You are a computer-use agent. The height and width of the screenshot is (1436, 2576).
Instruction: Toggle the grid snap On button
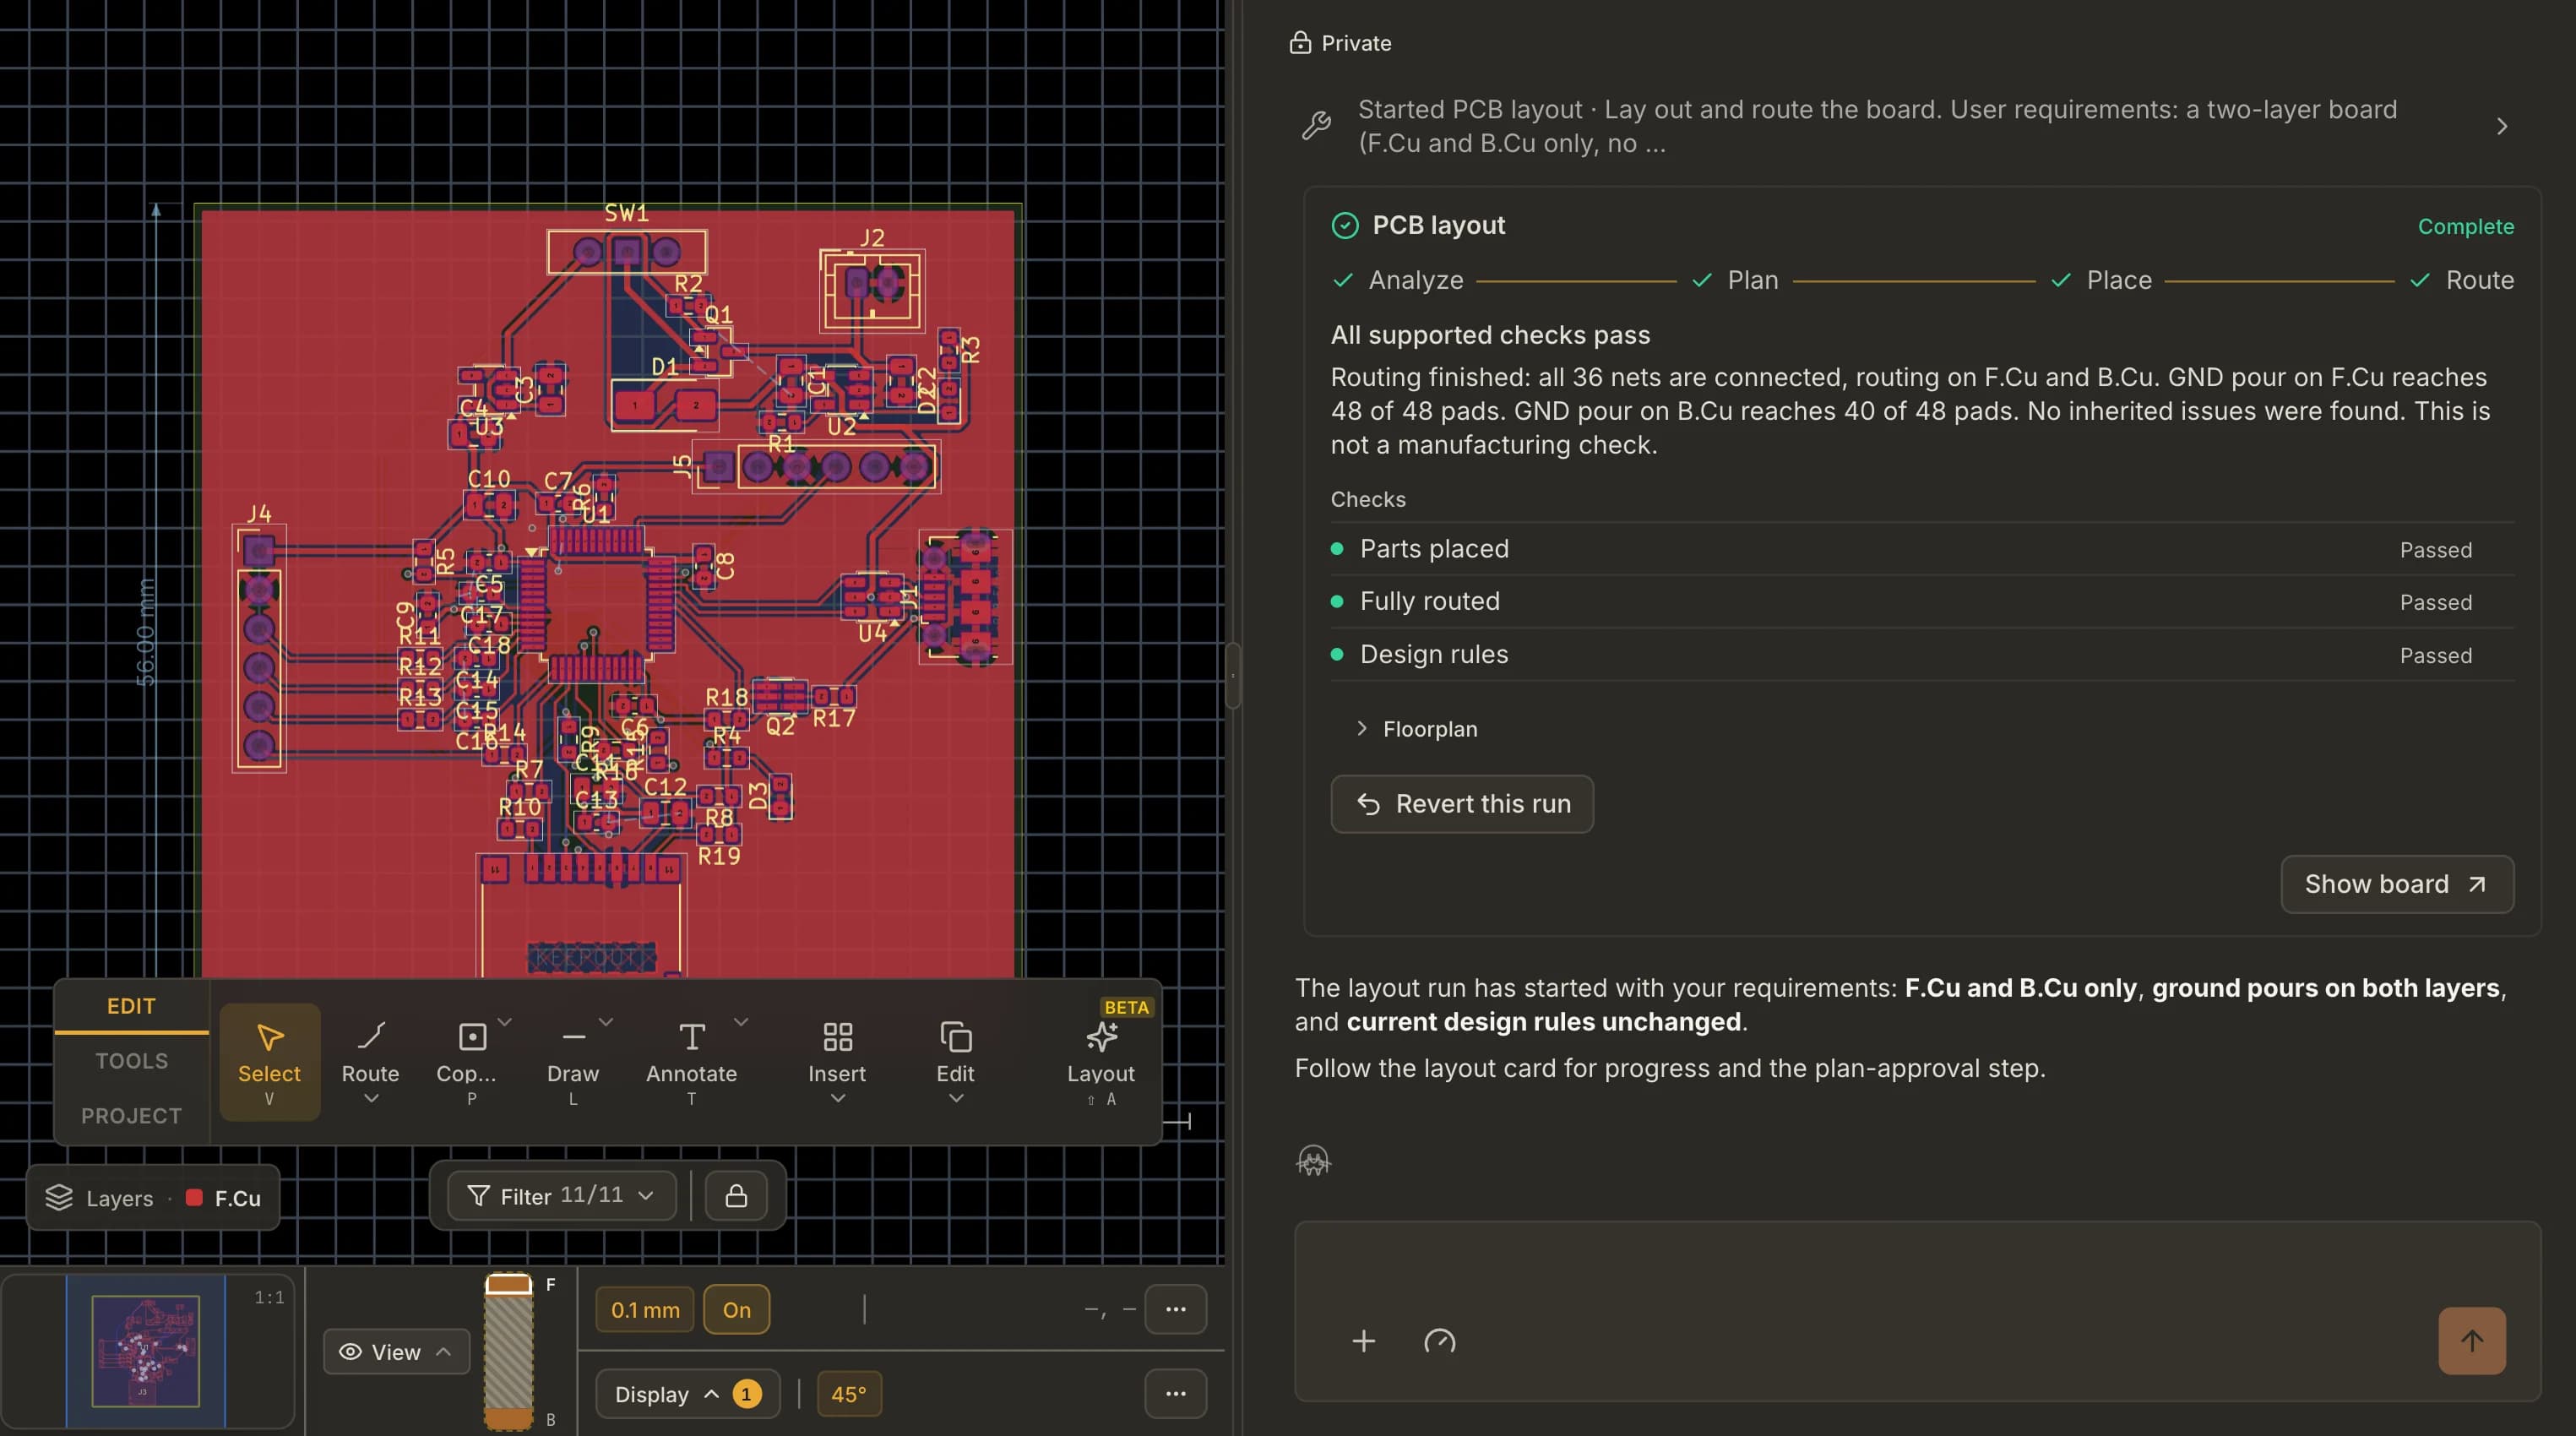click(x=736, y=1309)
